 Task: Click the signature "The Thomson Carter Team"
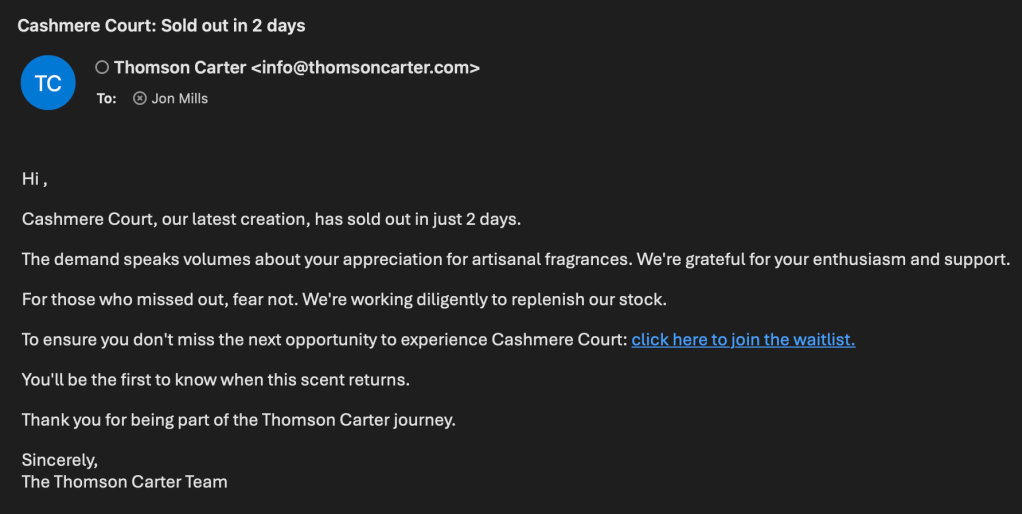tap(124, 481)
